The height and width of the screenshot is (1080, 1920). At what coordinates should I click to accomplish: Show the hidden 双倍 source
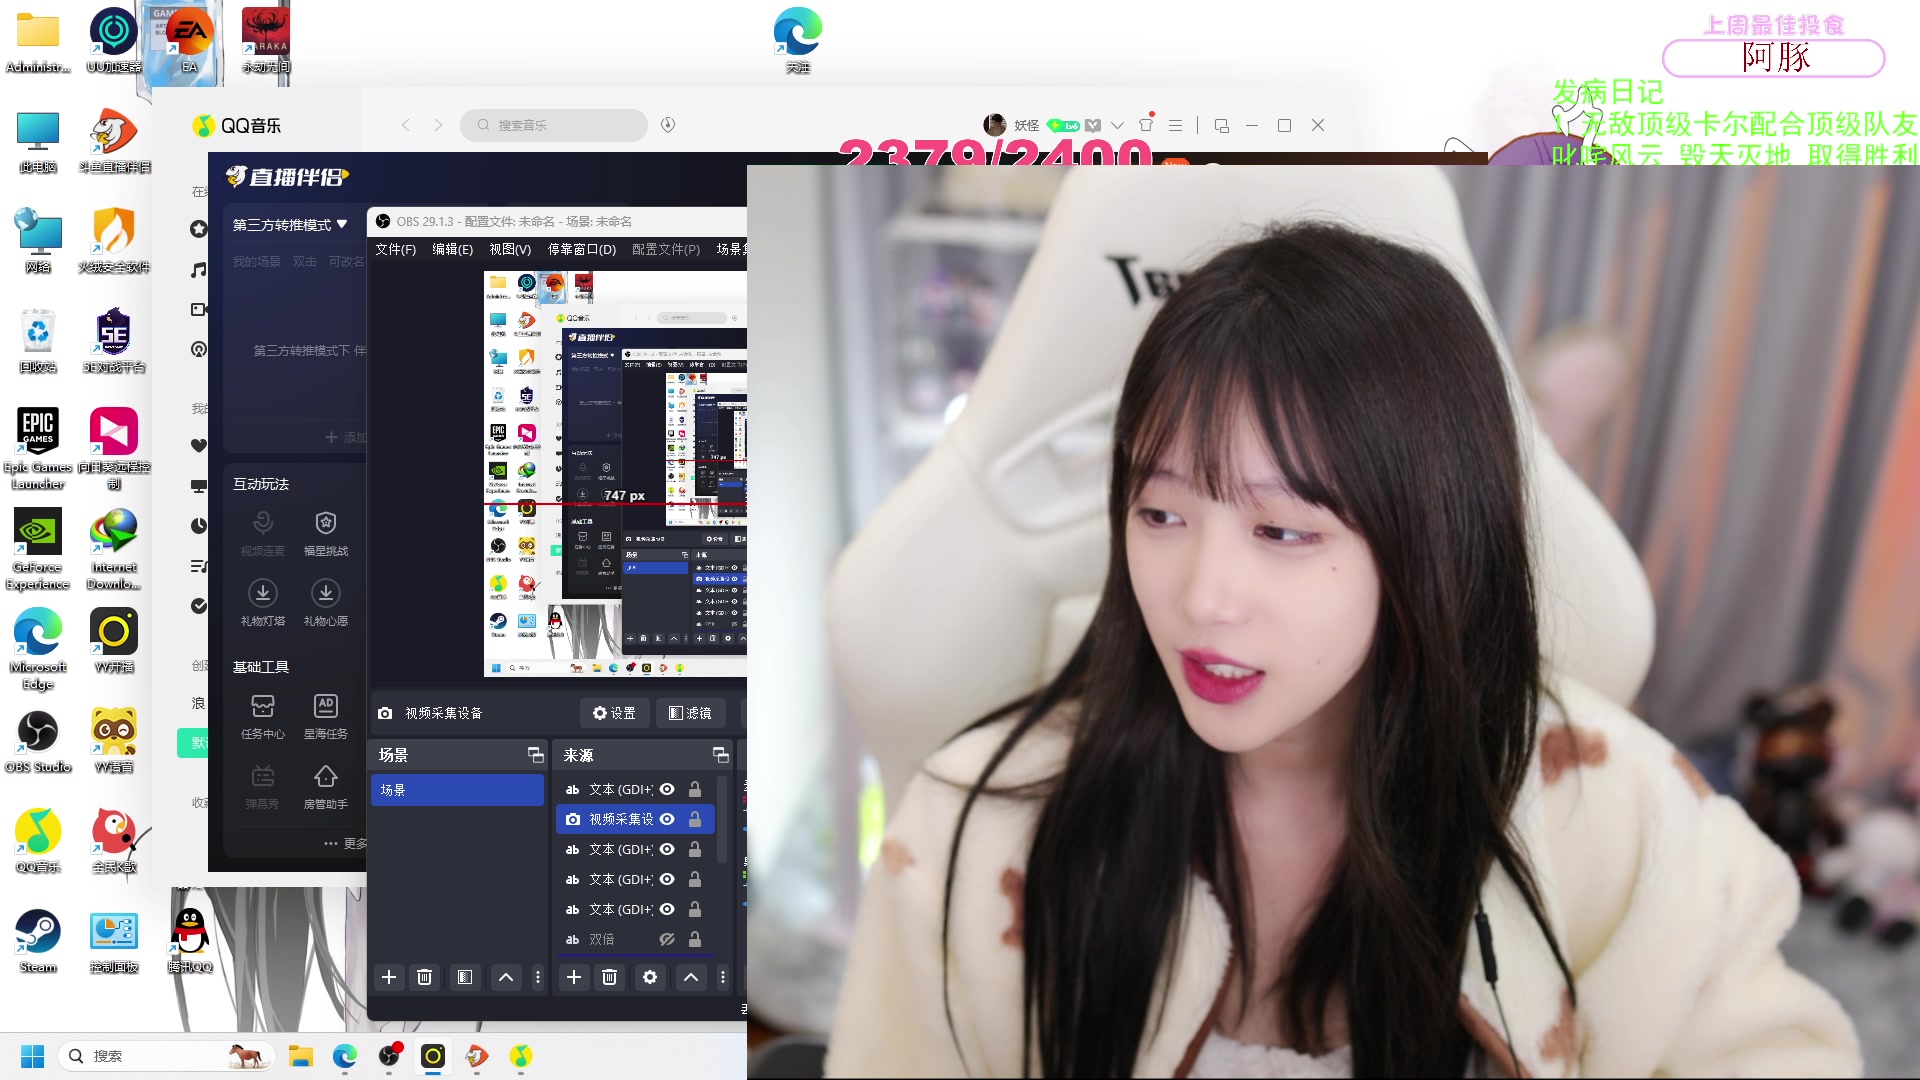pos(667,939)
